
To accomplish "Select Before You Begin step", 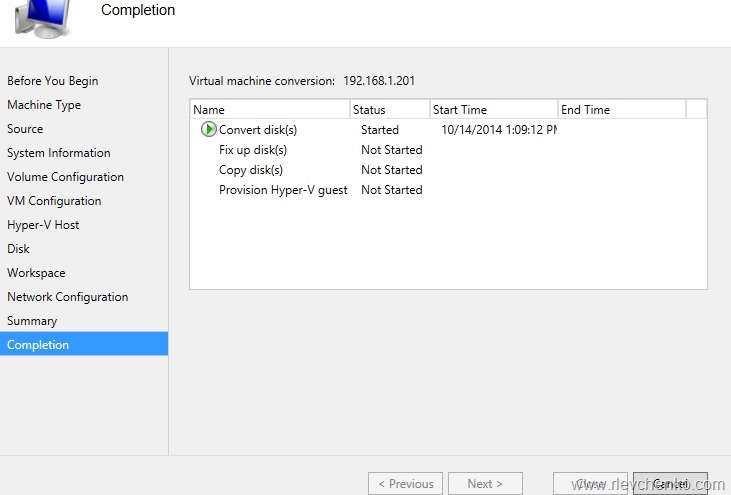I will 53,81.
